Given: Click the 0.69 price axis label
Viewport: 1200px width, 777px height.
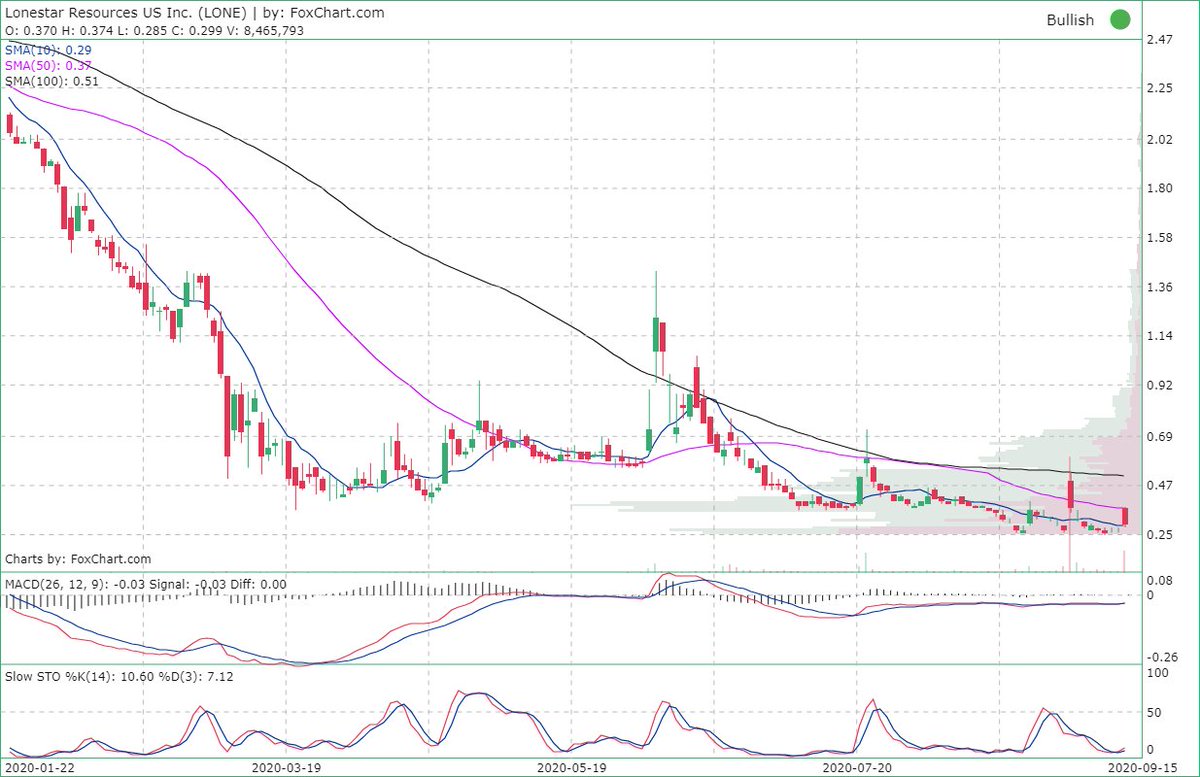Looking at the screenshot, I should [1160, 438].
